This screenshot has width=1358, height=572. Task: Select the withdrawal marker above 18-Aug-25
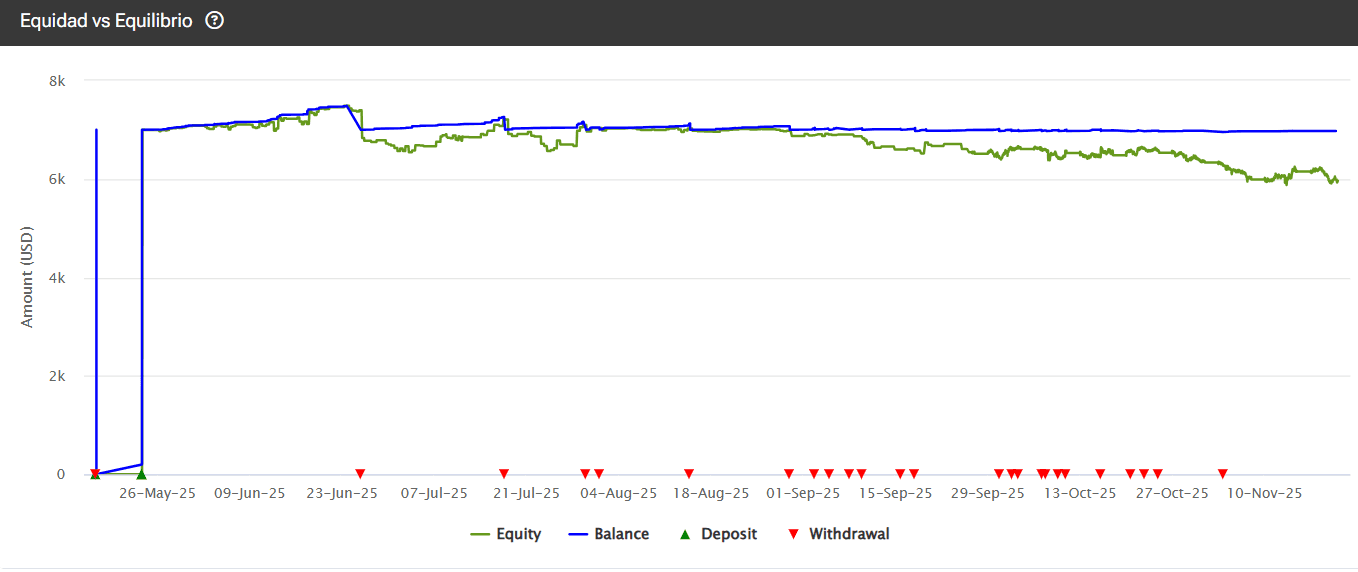(x=688, y=473)
